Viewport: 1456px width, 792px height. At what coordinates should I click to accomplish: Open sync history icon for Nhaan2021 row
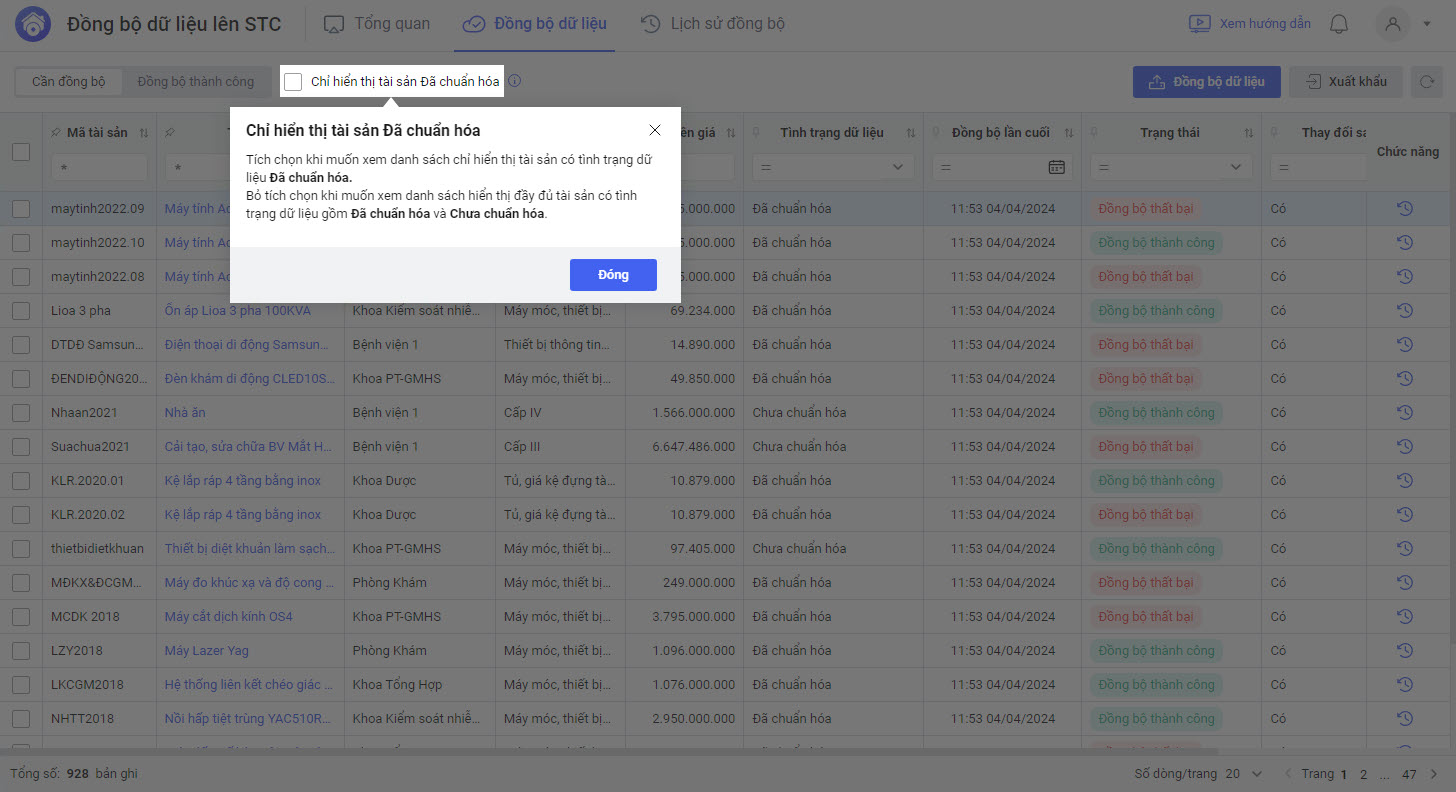pos(1405,413)
